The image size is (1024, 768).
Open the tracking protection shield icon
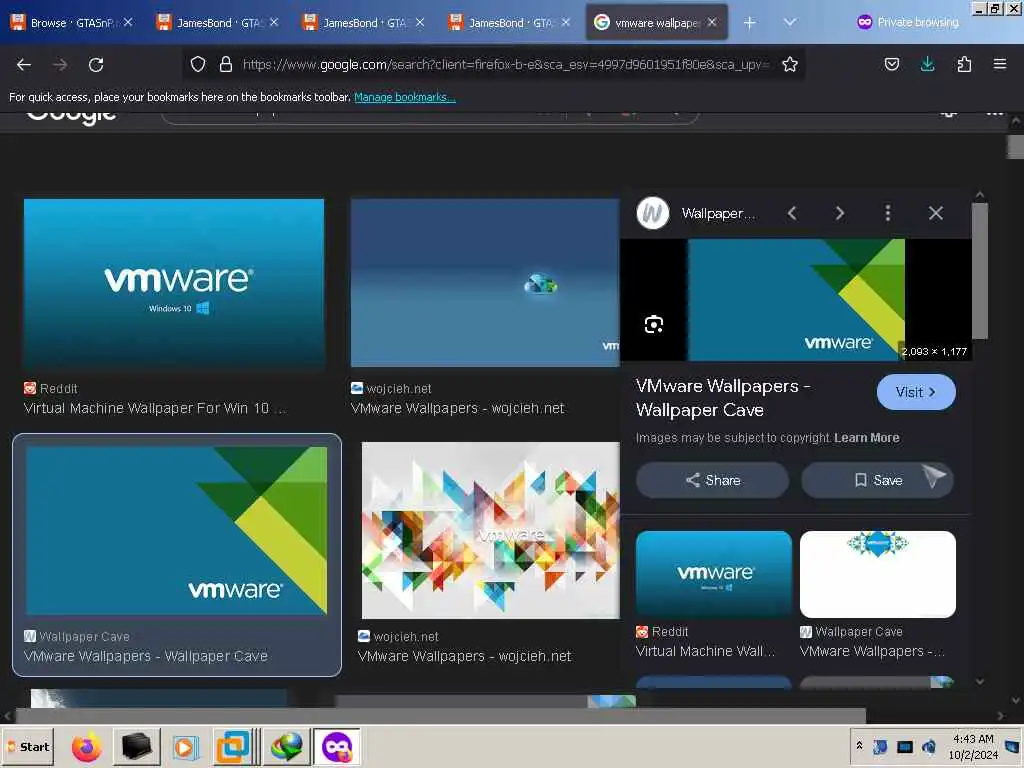(x=198, y=64)
